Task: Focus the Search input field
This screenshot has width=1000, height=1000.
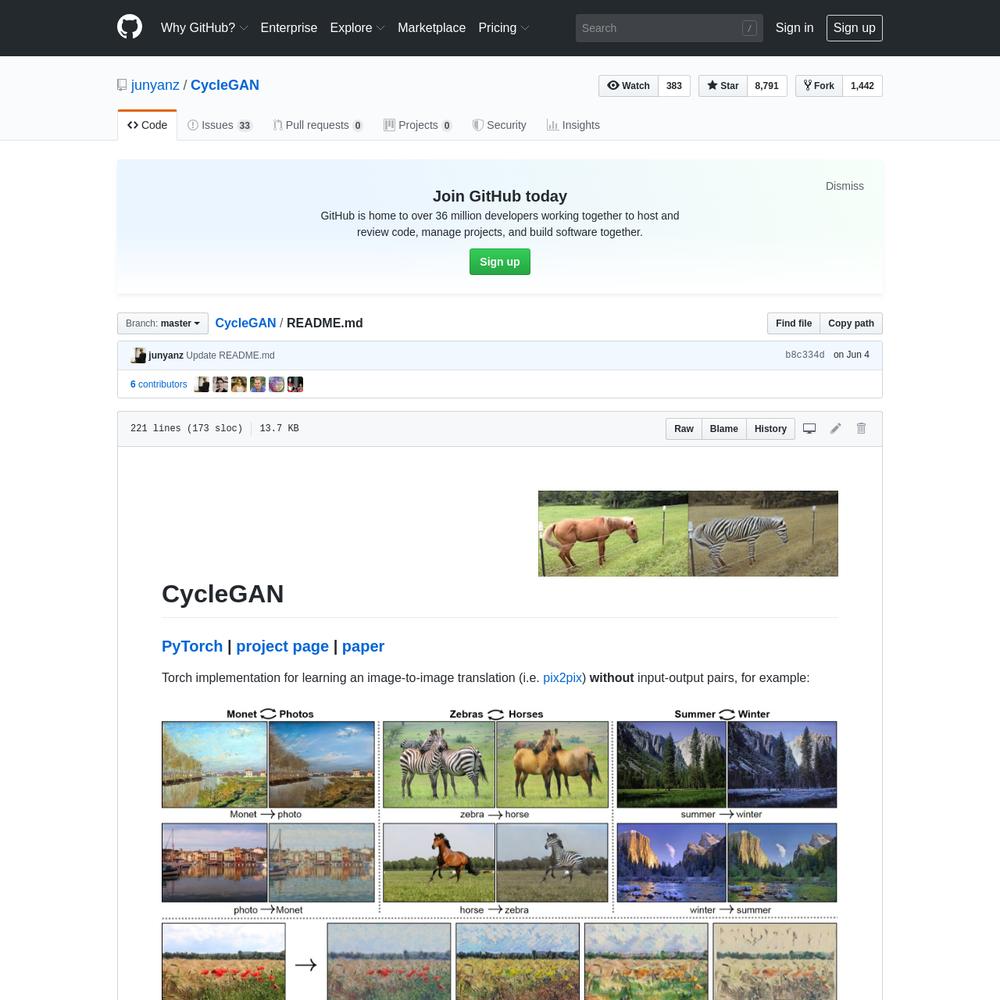Action: [669, 28]
